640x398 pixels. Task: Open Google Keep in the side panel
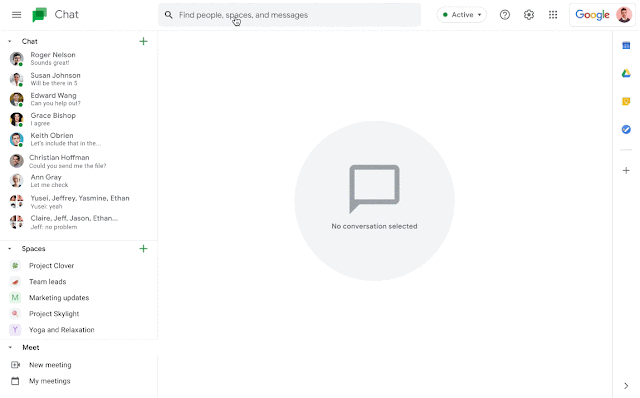point(626,101)
